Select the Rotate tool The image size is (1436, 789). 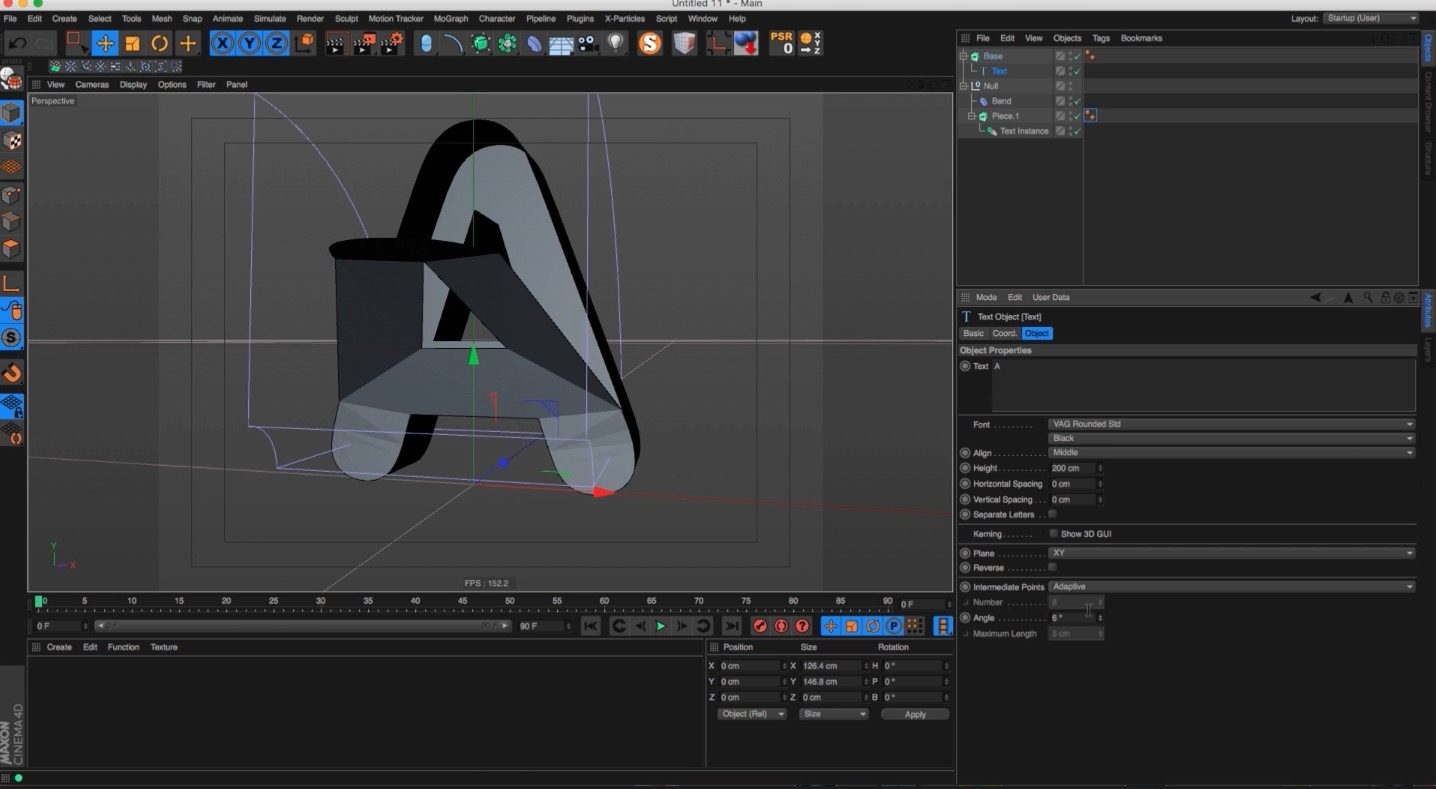click(160, 43)
